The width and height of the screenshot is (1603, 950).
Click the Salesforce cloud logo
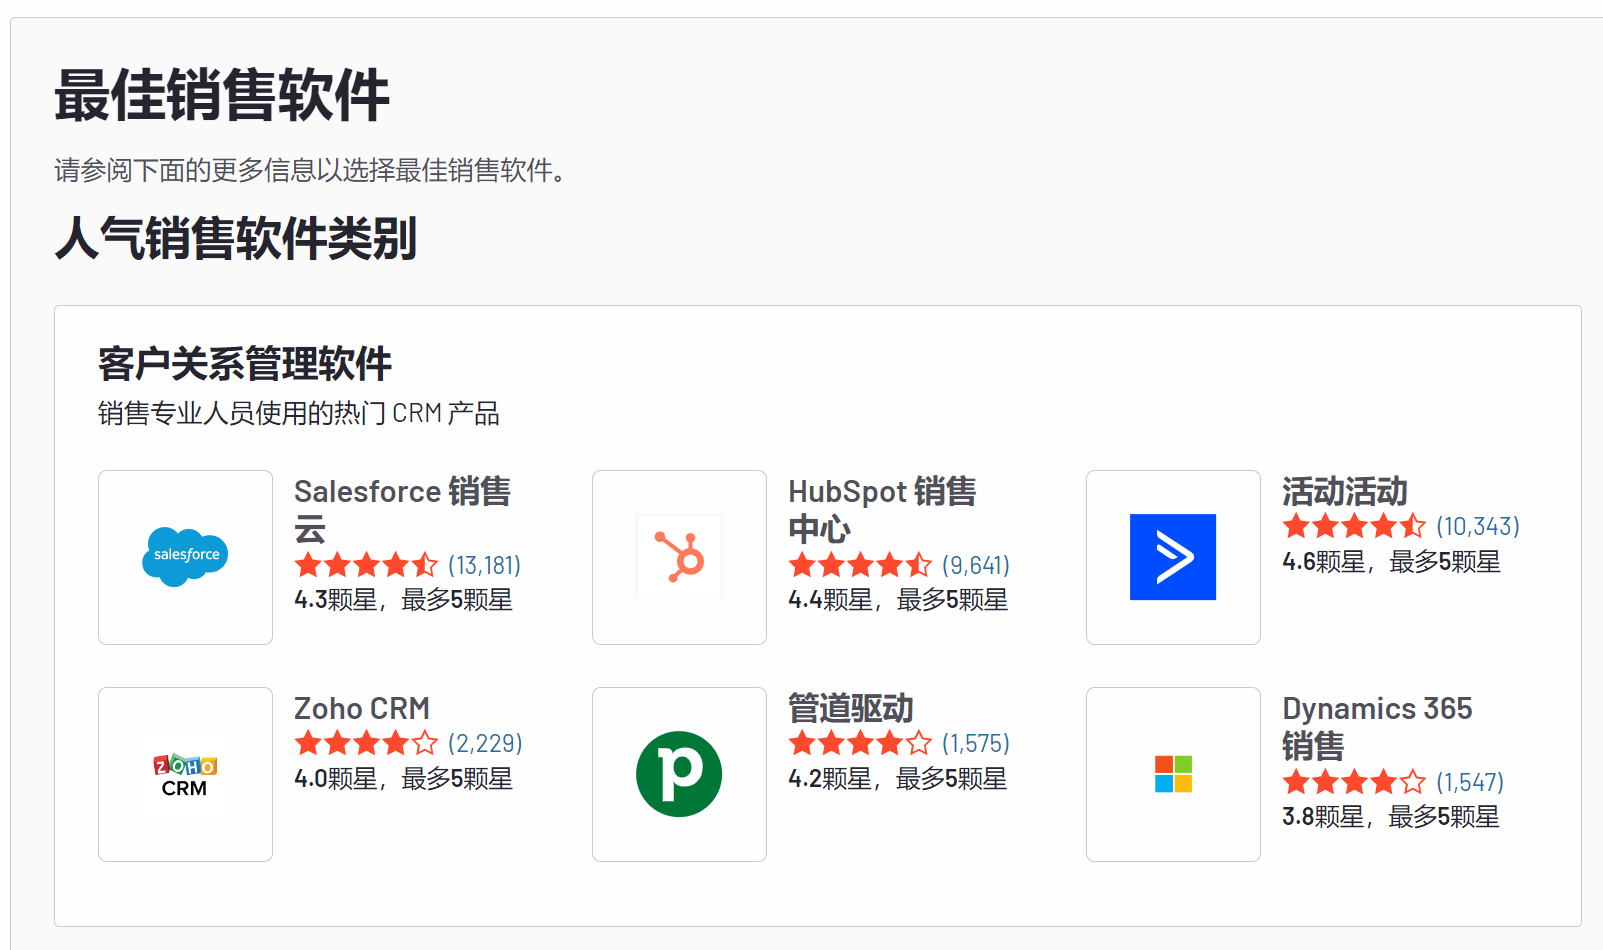coord(185,557)
